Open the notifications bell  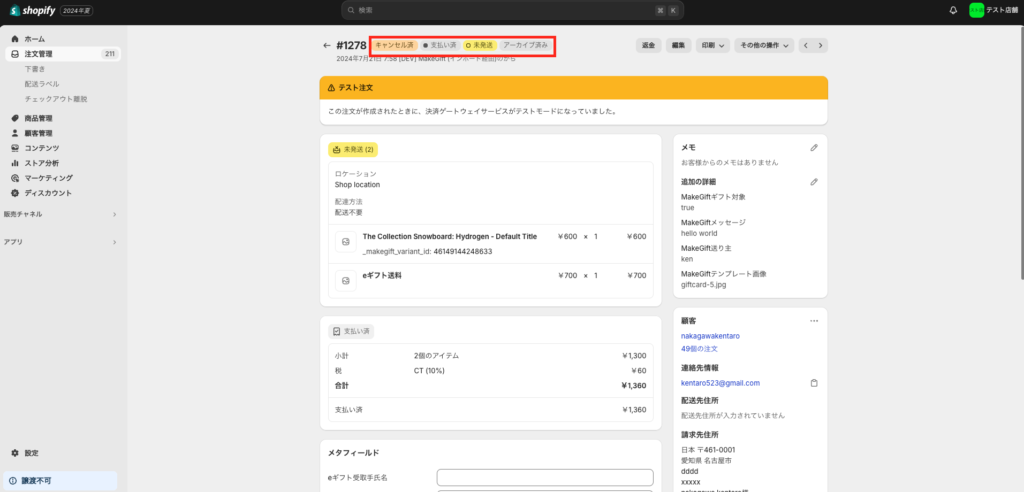point(953,10)
